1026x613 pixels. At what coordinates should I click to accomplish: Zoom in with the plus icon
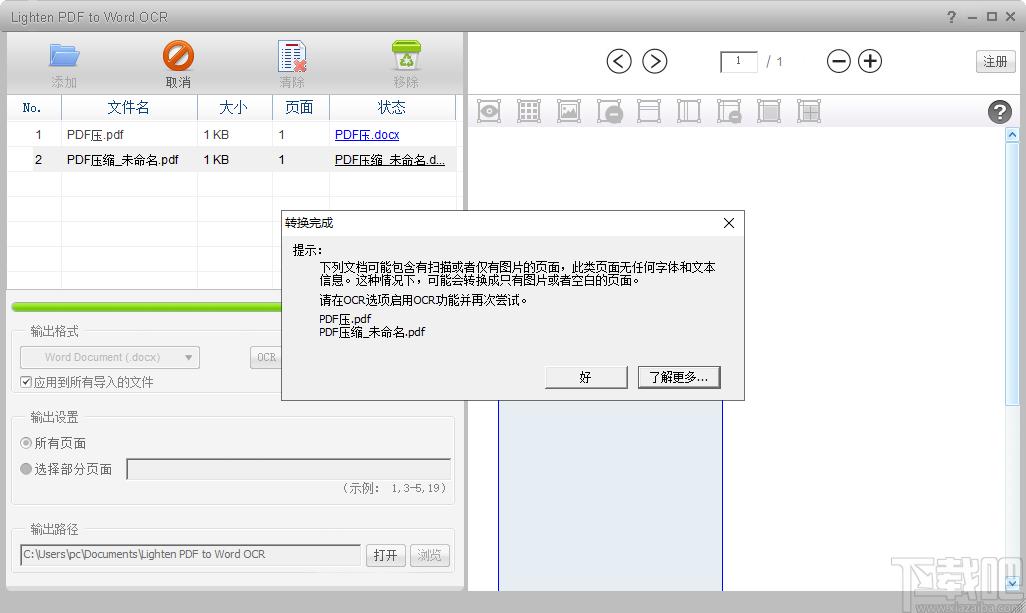[x=870, y=61]
